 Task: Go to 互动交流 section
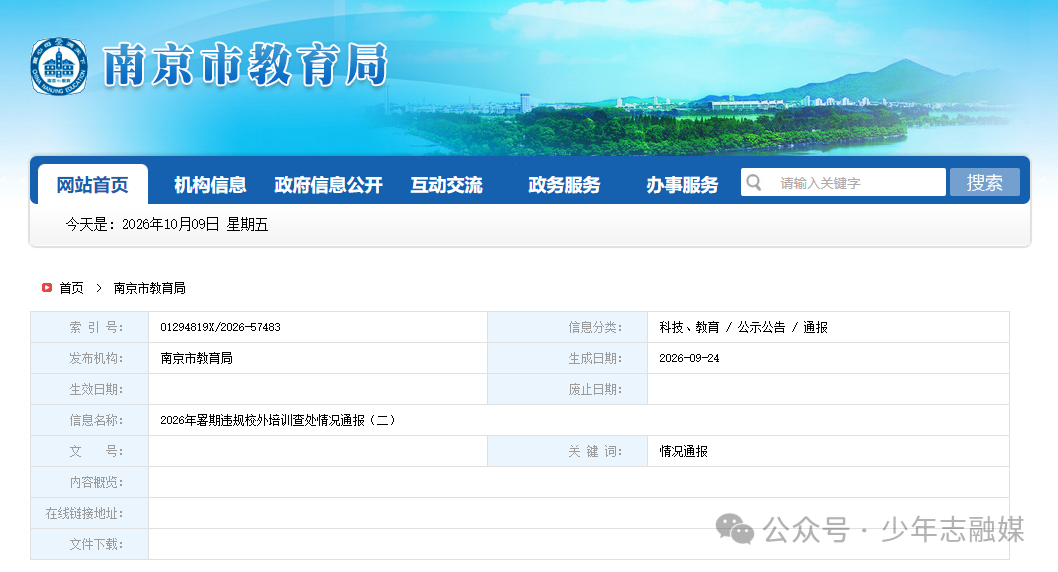coord(447,185)
